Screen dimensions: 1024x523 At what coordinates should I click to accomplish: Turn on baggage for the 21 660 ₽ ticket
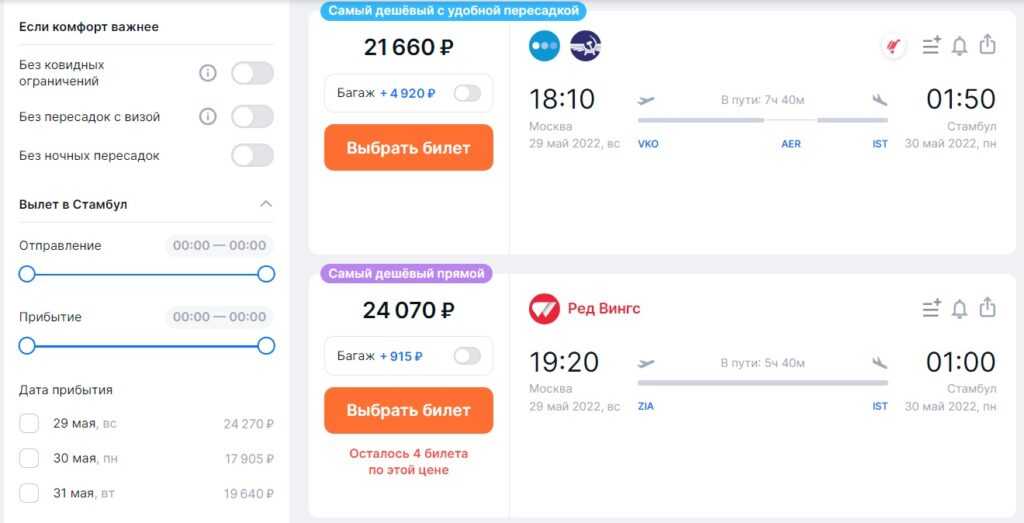(x=467, y=93)
